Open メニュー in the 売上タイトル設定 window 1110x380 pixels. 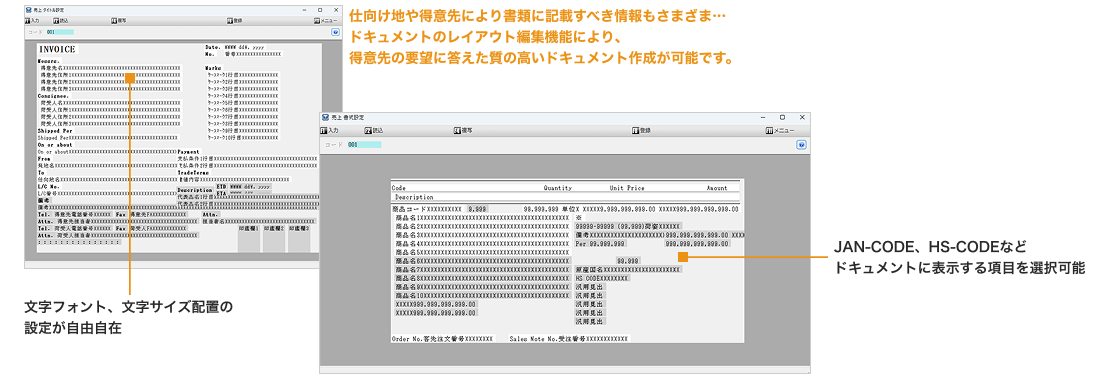tap(325, 21)
